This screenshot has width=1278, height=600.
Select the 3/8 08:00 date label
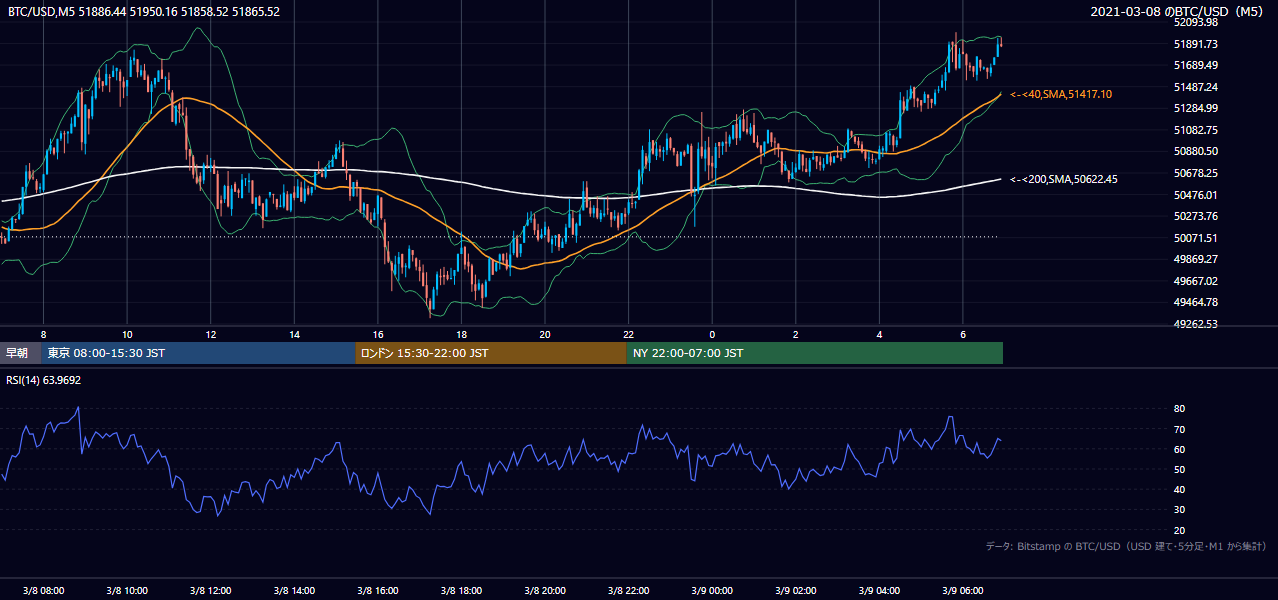(x=43, y=591)
